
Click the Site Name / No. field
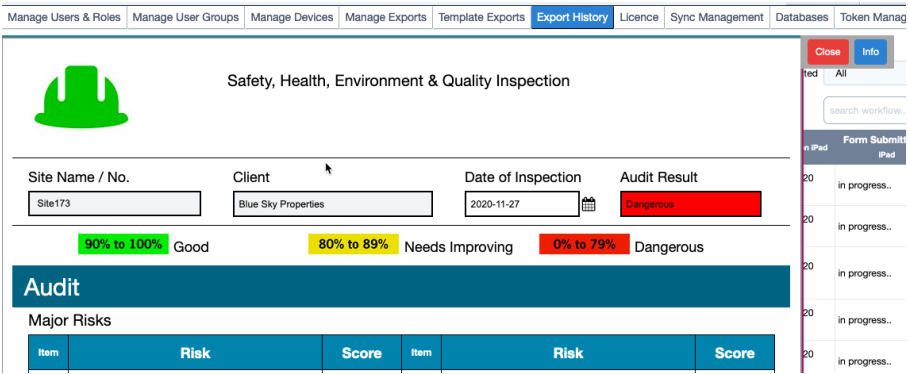(115, 204)
